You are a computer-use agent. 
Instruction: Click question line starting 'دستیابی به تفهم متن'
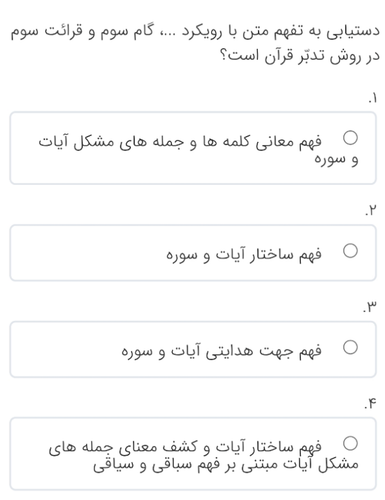(x=195, y=32)
